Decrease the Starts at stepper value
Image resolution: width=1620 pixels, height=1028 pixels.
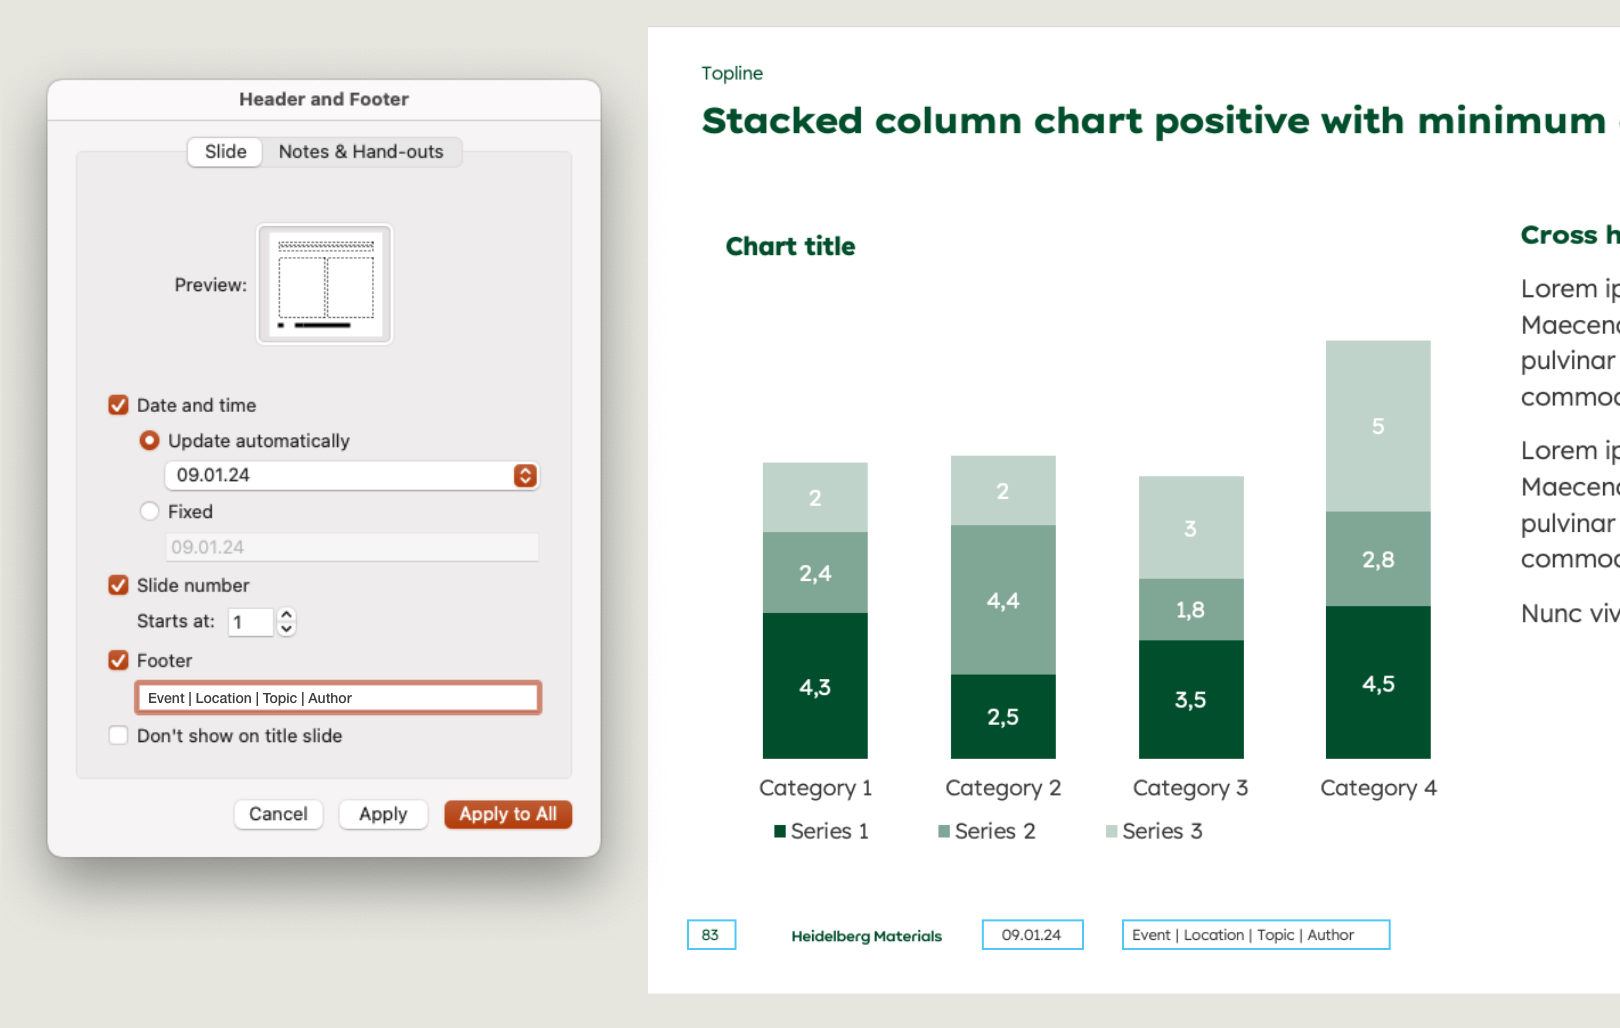pos(287,629)
